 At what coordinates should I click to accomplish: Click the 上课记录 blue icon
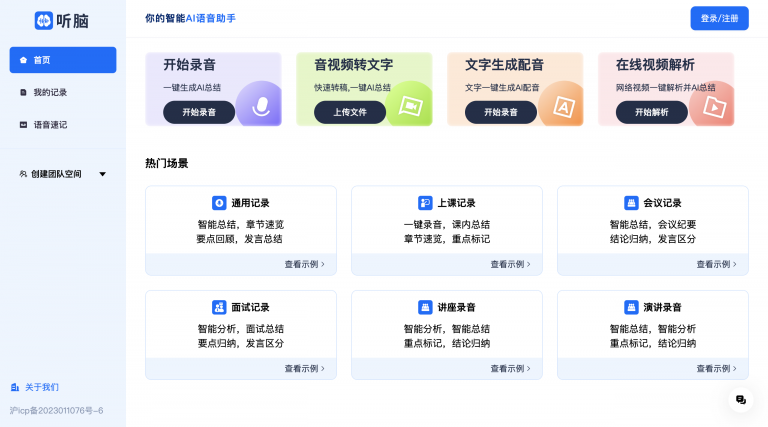425,203
